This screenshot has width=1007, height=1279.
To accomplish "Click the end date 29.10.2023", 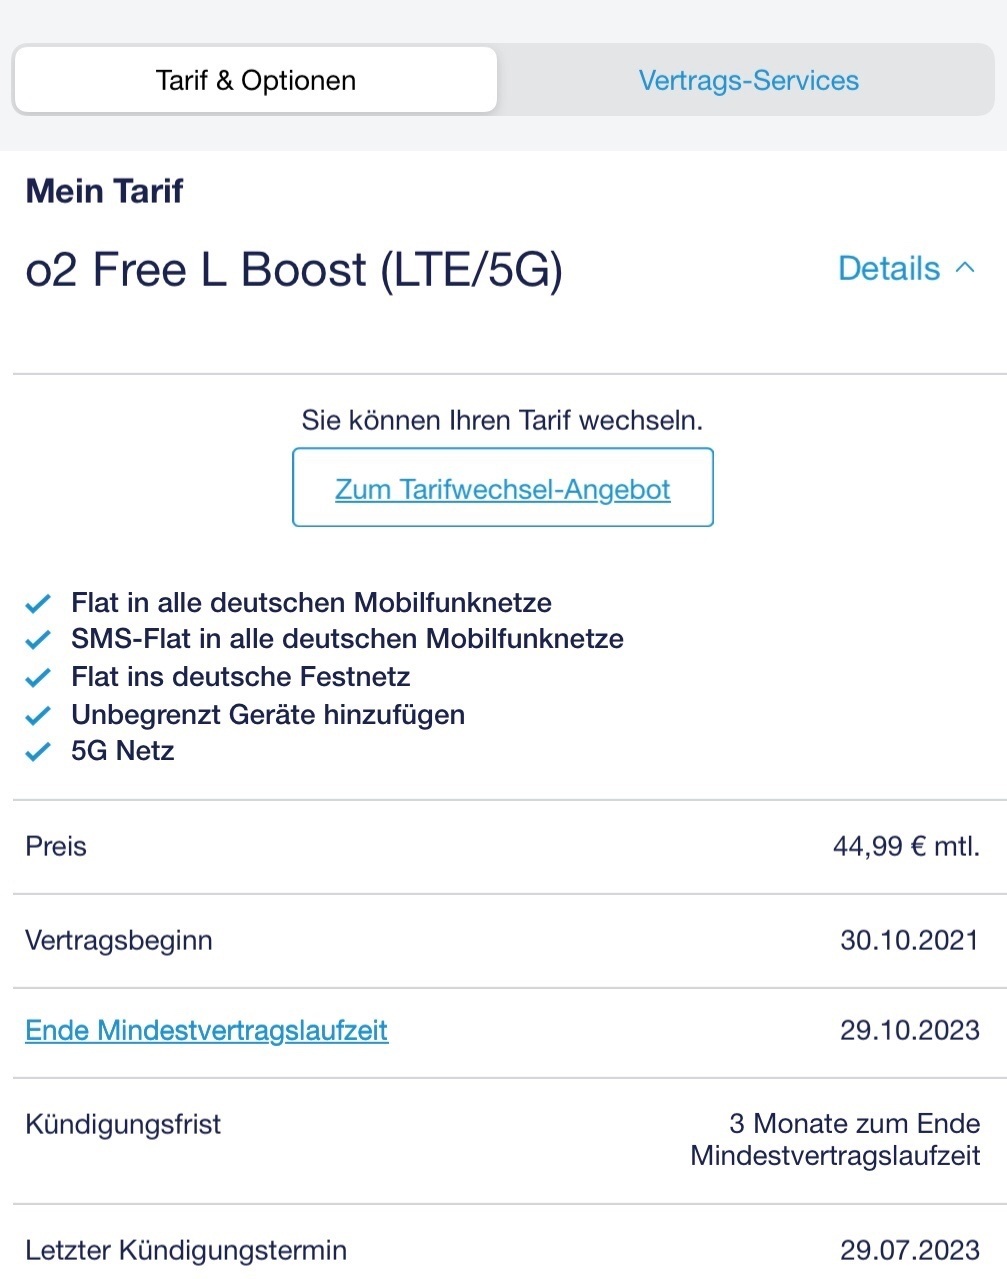I will 909,1031.
